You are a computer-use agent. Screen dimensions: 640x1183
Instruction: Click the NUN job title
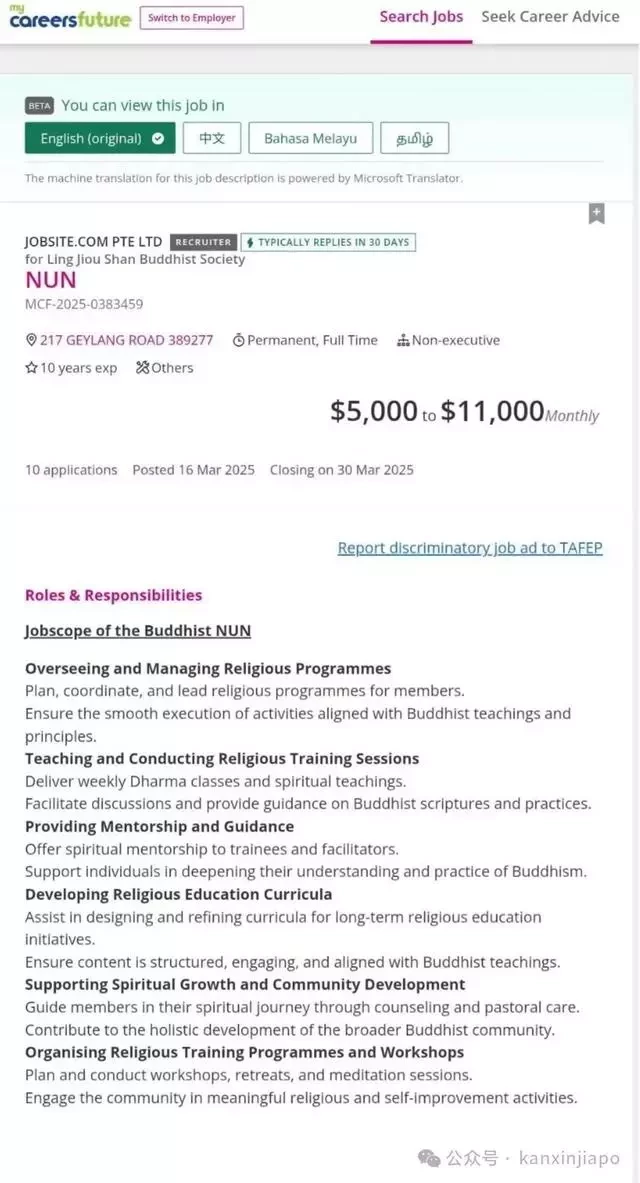coord(51,280)
